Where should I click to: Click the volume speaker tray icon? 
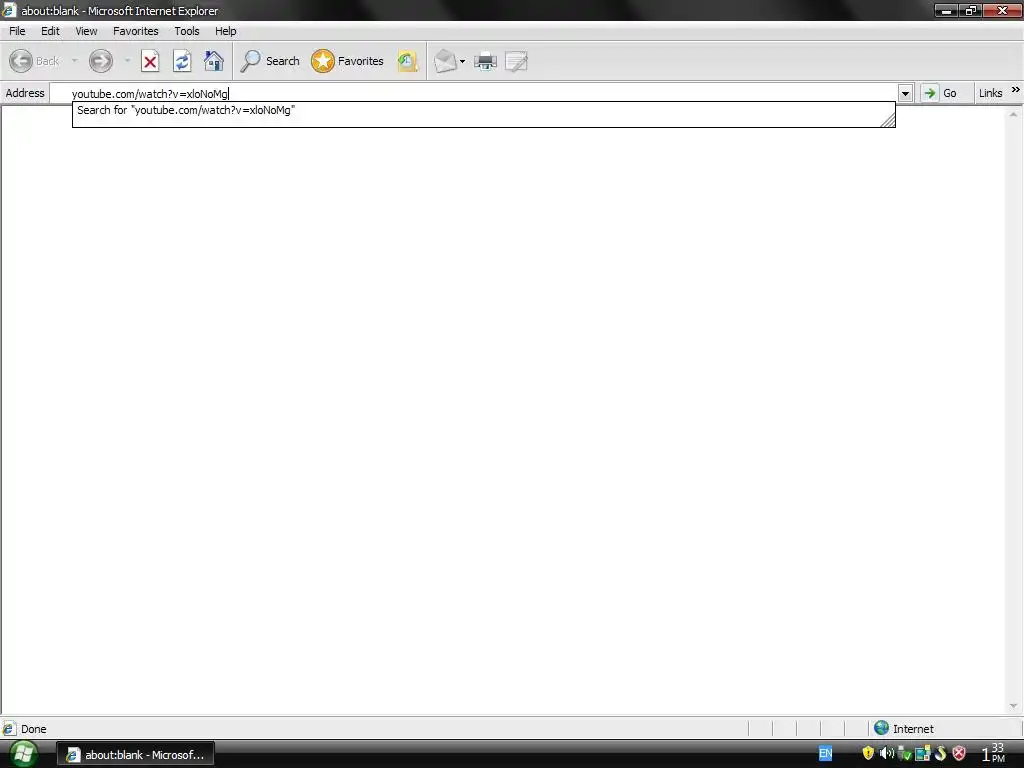(886, 754)
